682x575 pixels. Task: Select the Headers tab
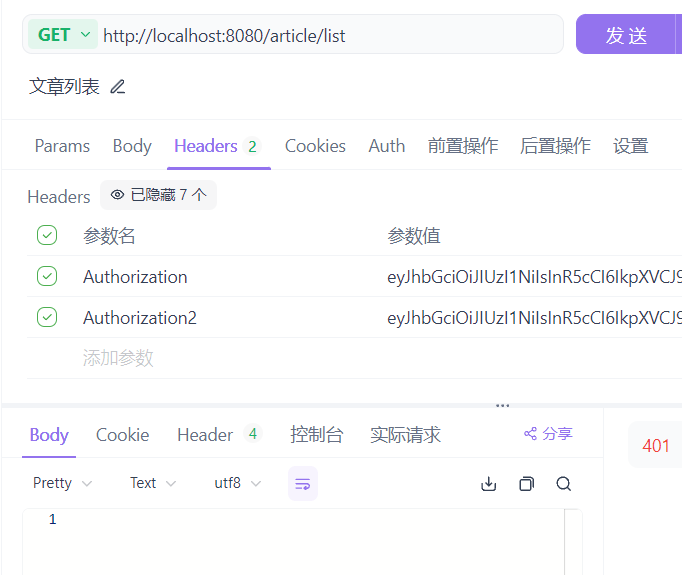pyautogui.click(x=218, y=146)
